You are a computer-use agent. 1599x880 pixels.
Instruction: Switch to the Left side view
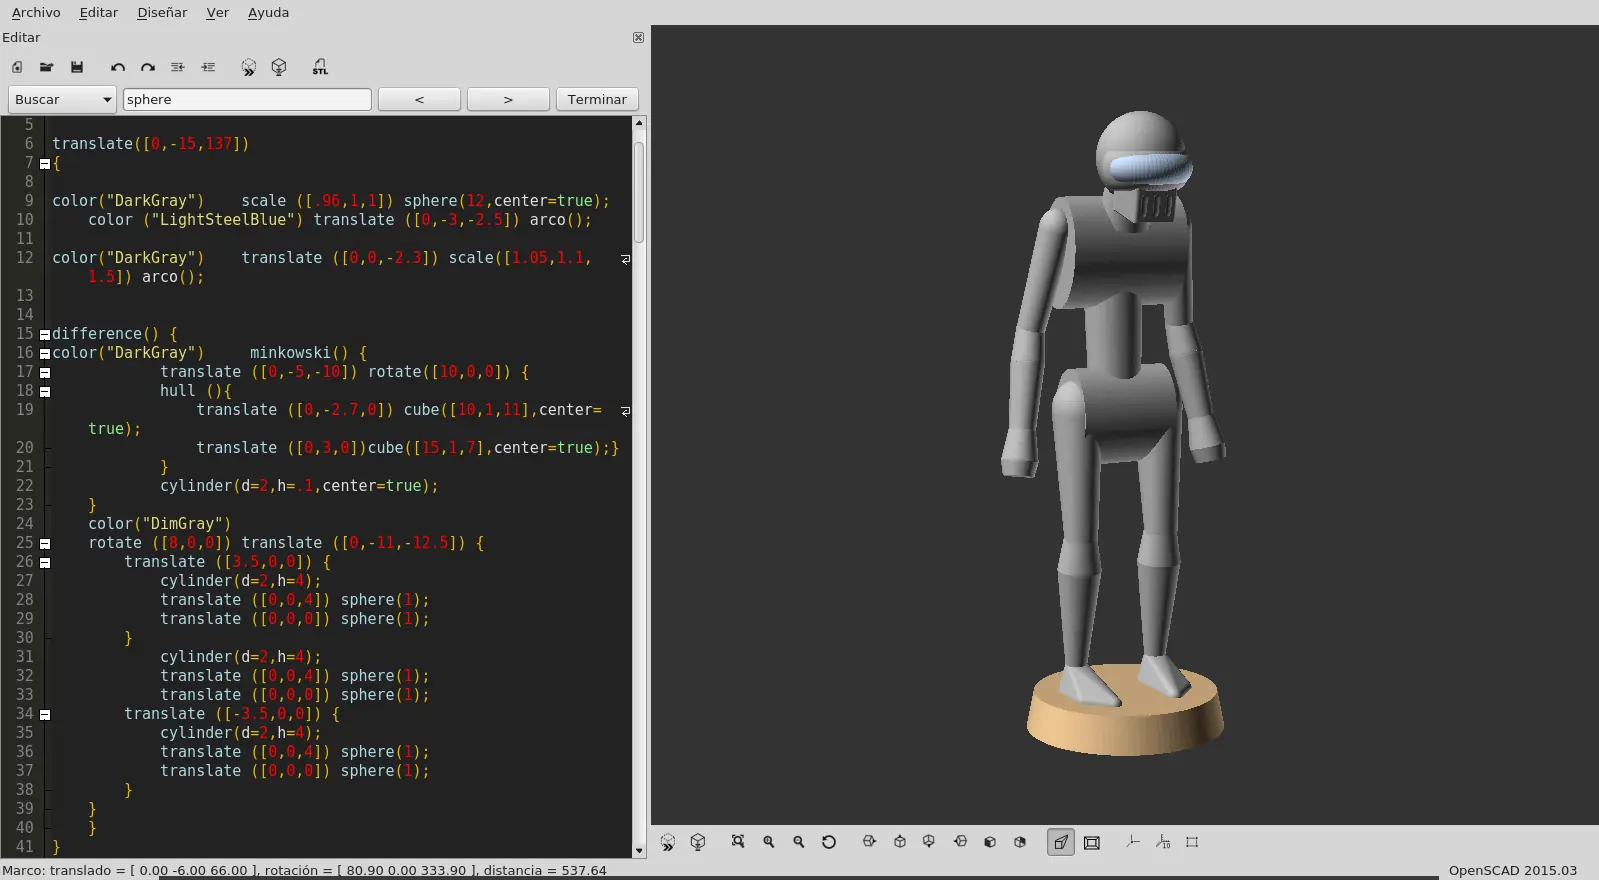[x=960, y=842]
